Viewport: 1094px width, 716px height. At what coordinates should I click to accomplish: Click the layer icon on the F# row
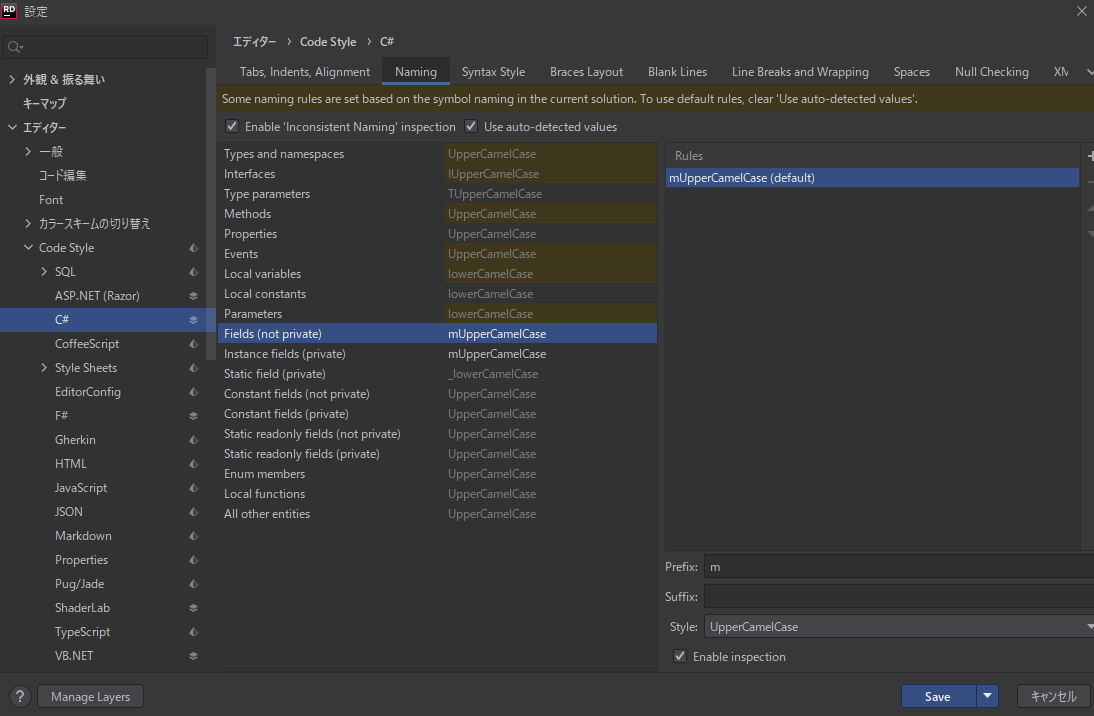[194, 416]
